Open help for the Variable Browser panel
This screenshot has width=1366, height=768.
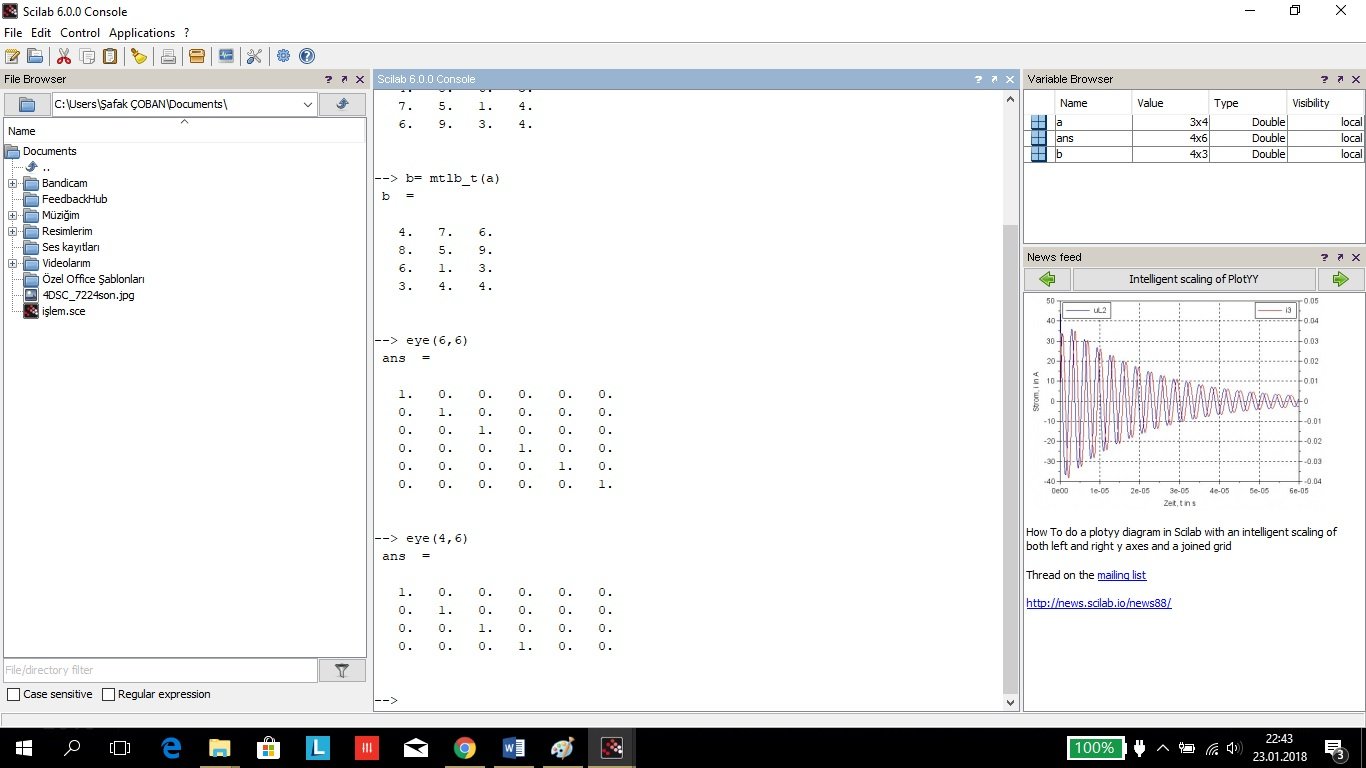point(1324,79)
